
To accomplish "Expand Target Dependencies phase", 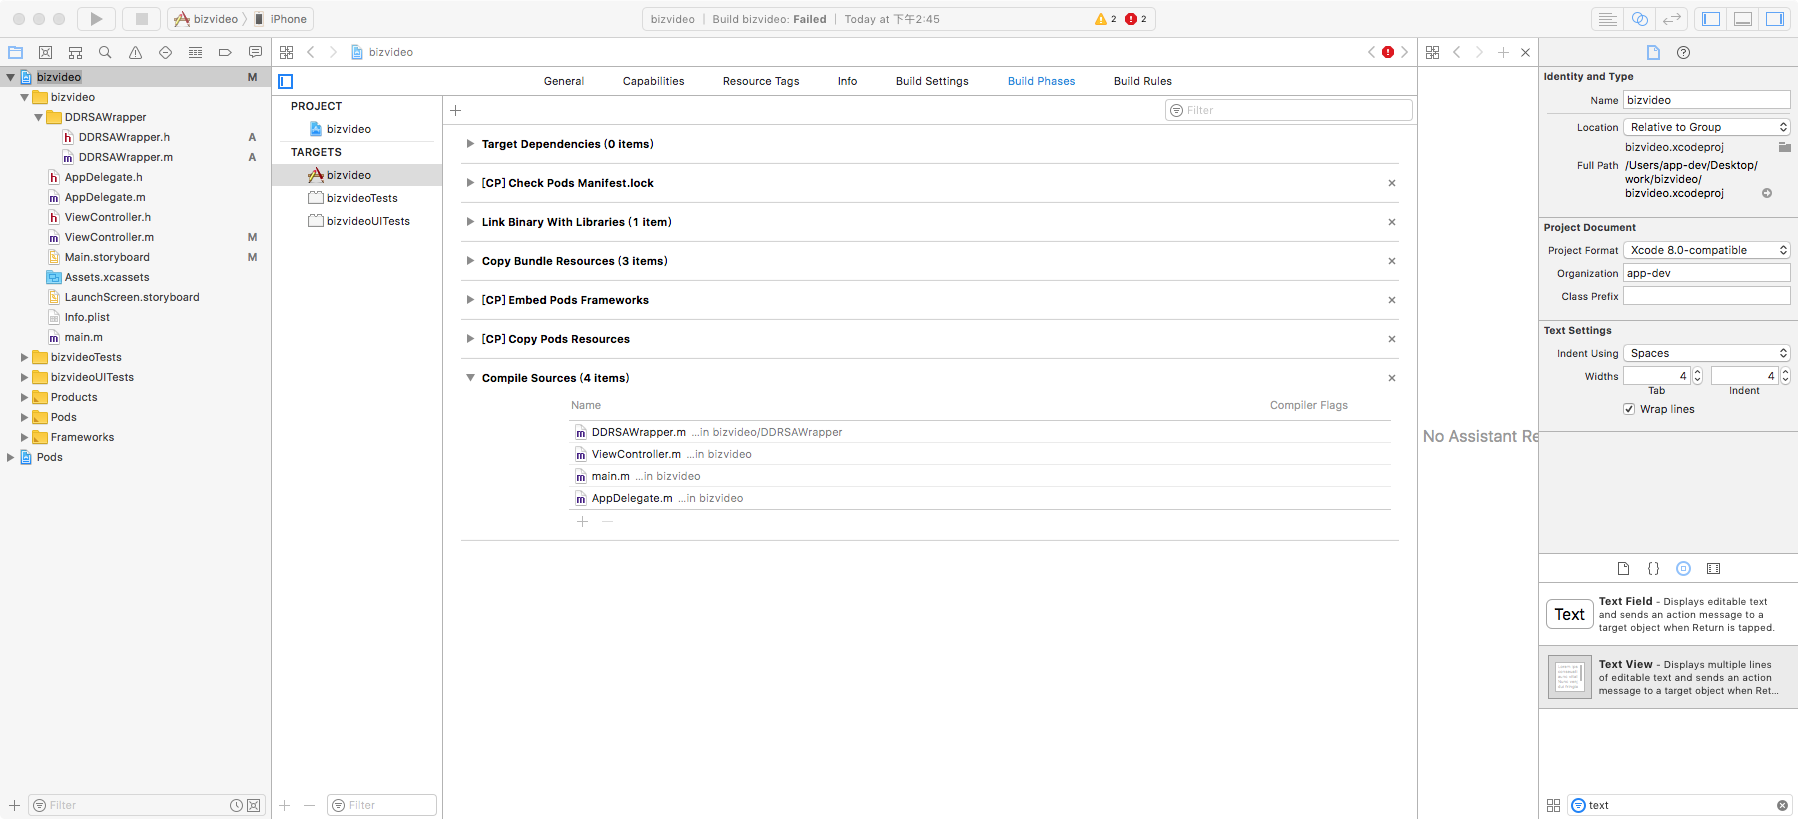I will coord(470,144).
